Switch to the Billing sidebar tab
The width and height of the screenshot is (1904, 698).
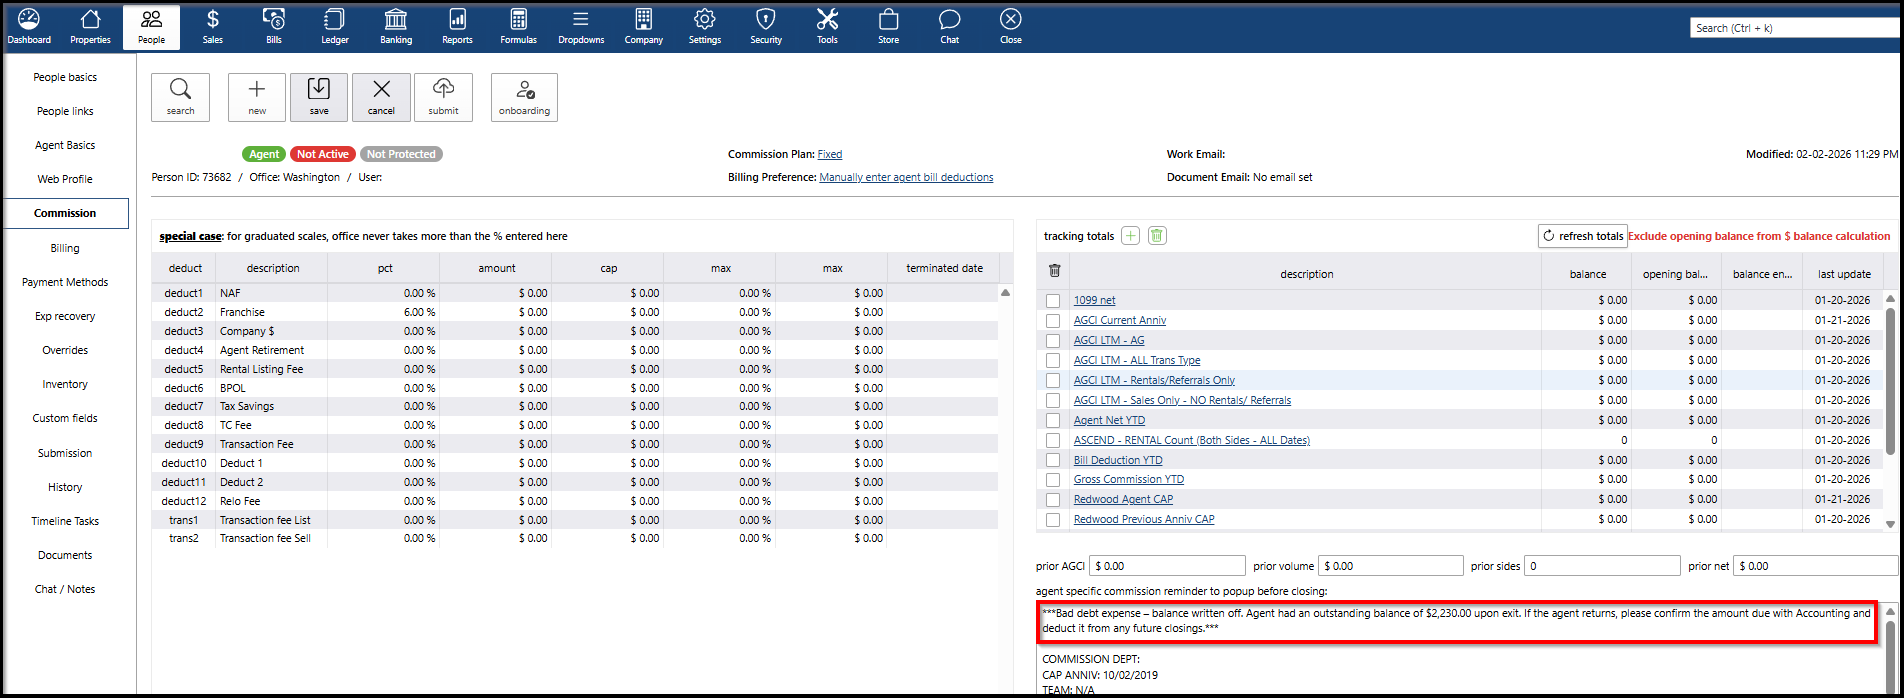click(65, 248)
